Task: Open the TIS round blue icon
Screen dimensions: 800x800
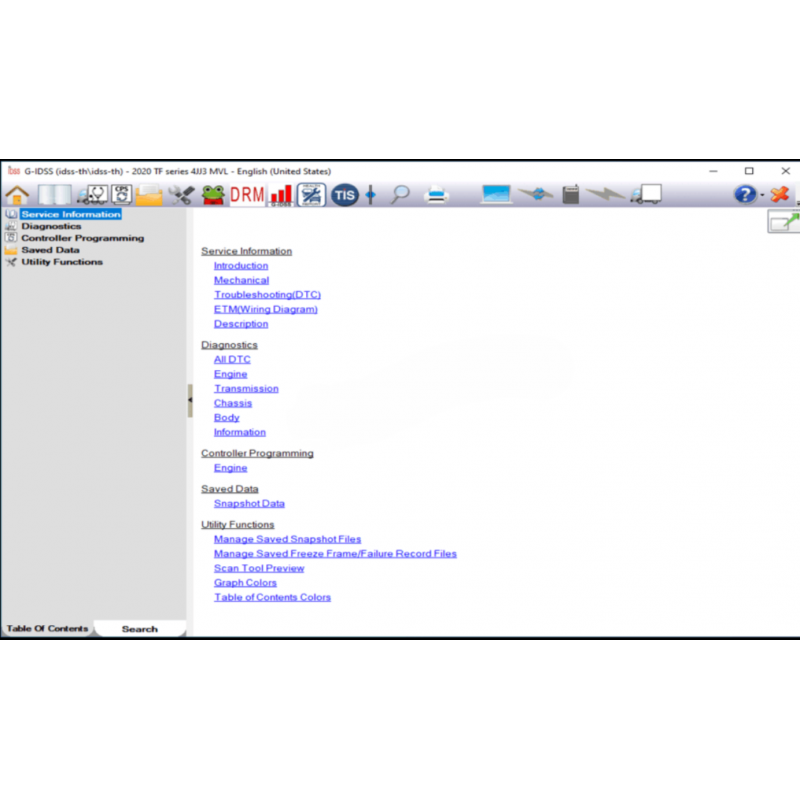Action: (344, 195)
